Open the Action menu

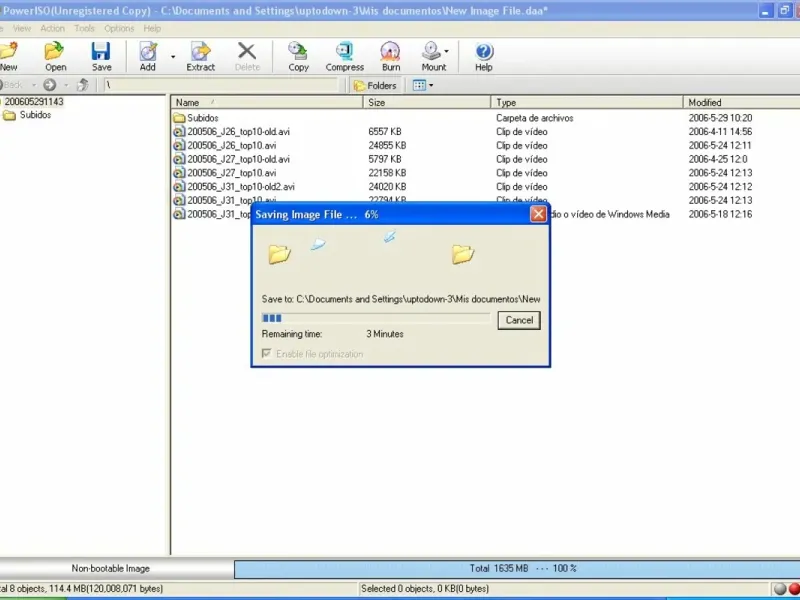tap(53, 29)
